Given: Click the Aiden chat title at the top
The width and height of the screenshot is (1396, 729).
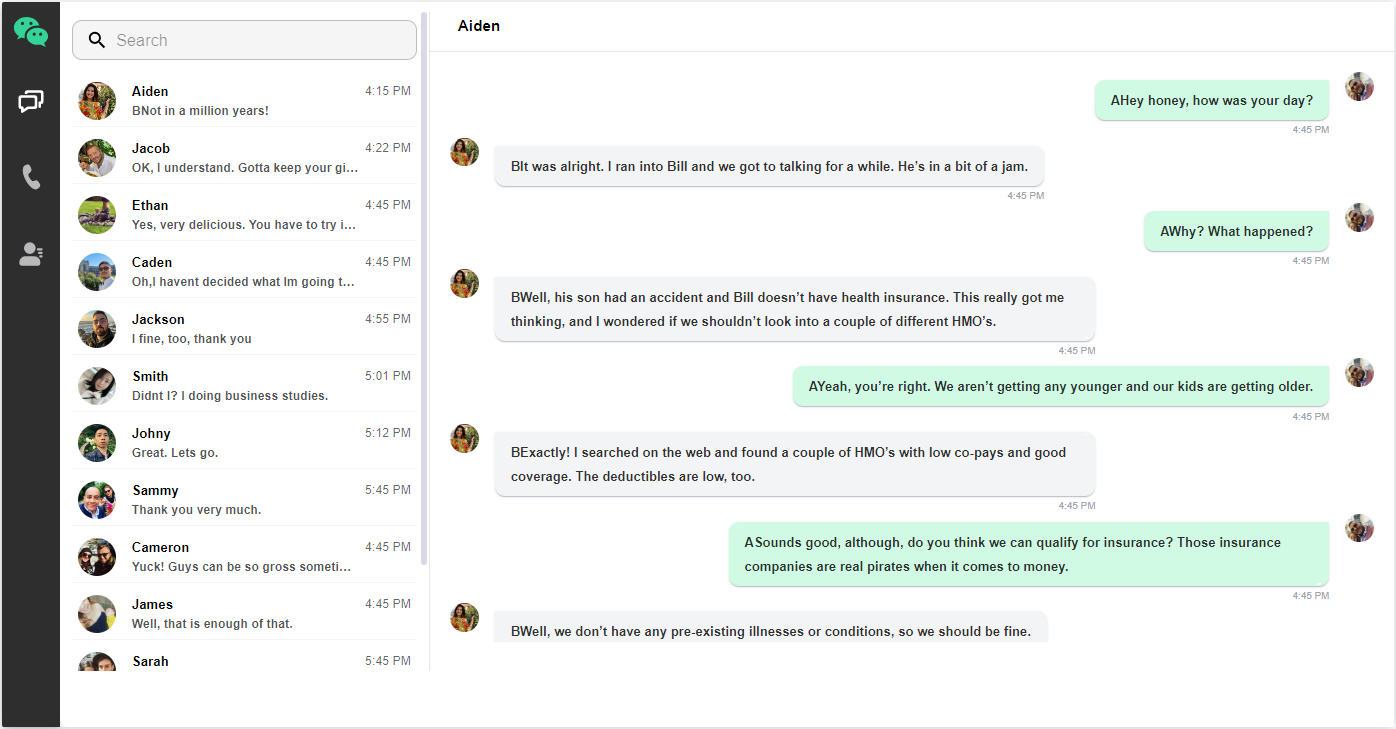Looking at the screenshot, I should click(478, 25).
